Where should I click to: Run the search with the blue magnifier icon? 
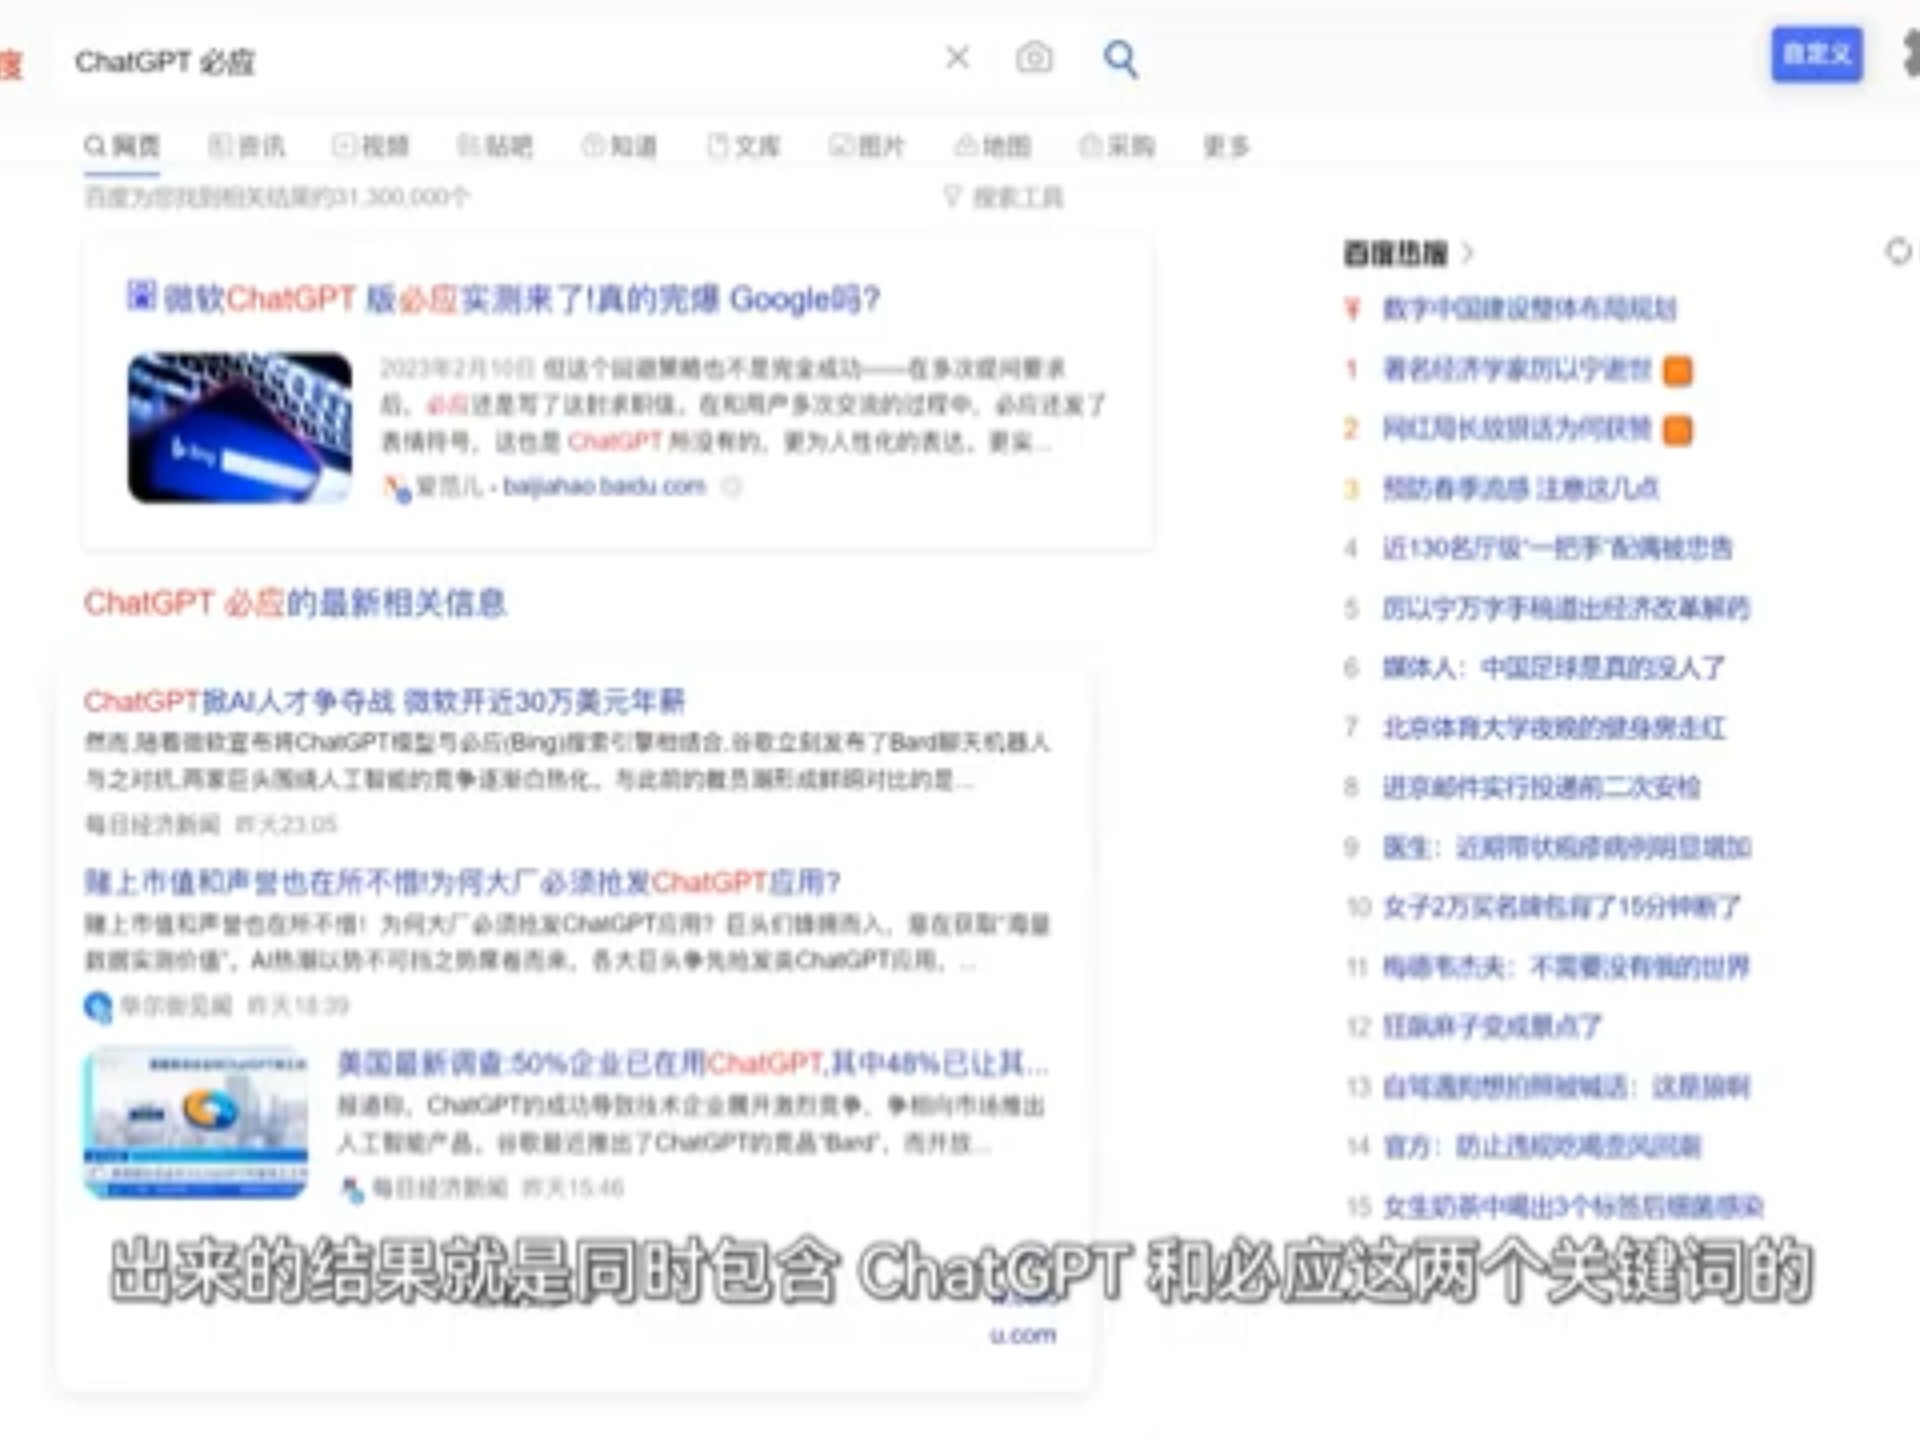(1120, 59)
